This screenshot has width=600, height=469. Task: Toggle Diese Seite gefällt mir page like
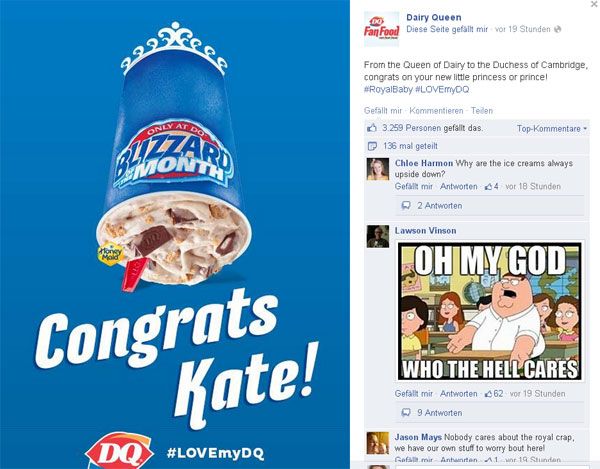click(x=447, y=29)
